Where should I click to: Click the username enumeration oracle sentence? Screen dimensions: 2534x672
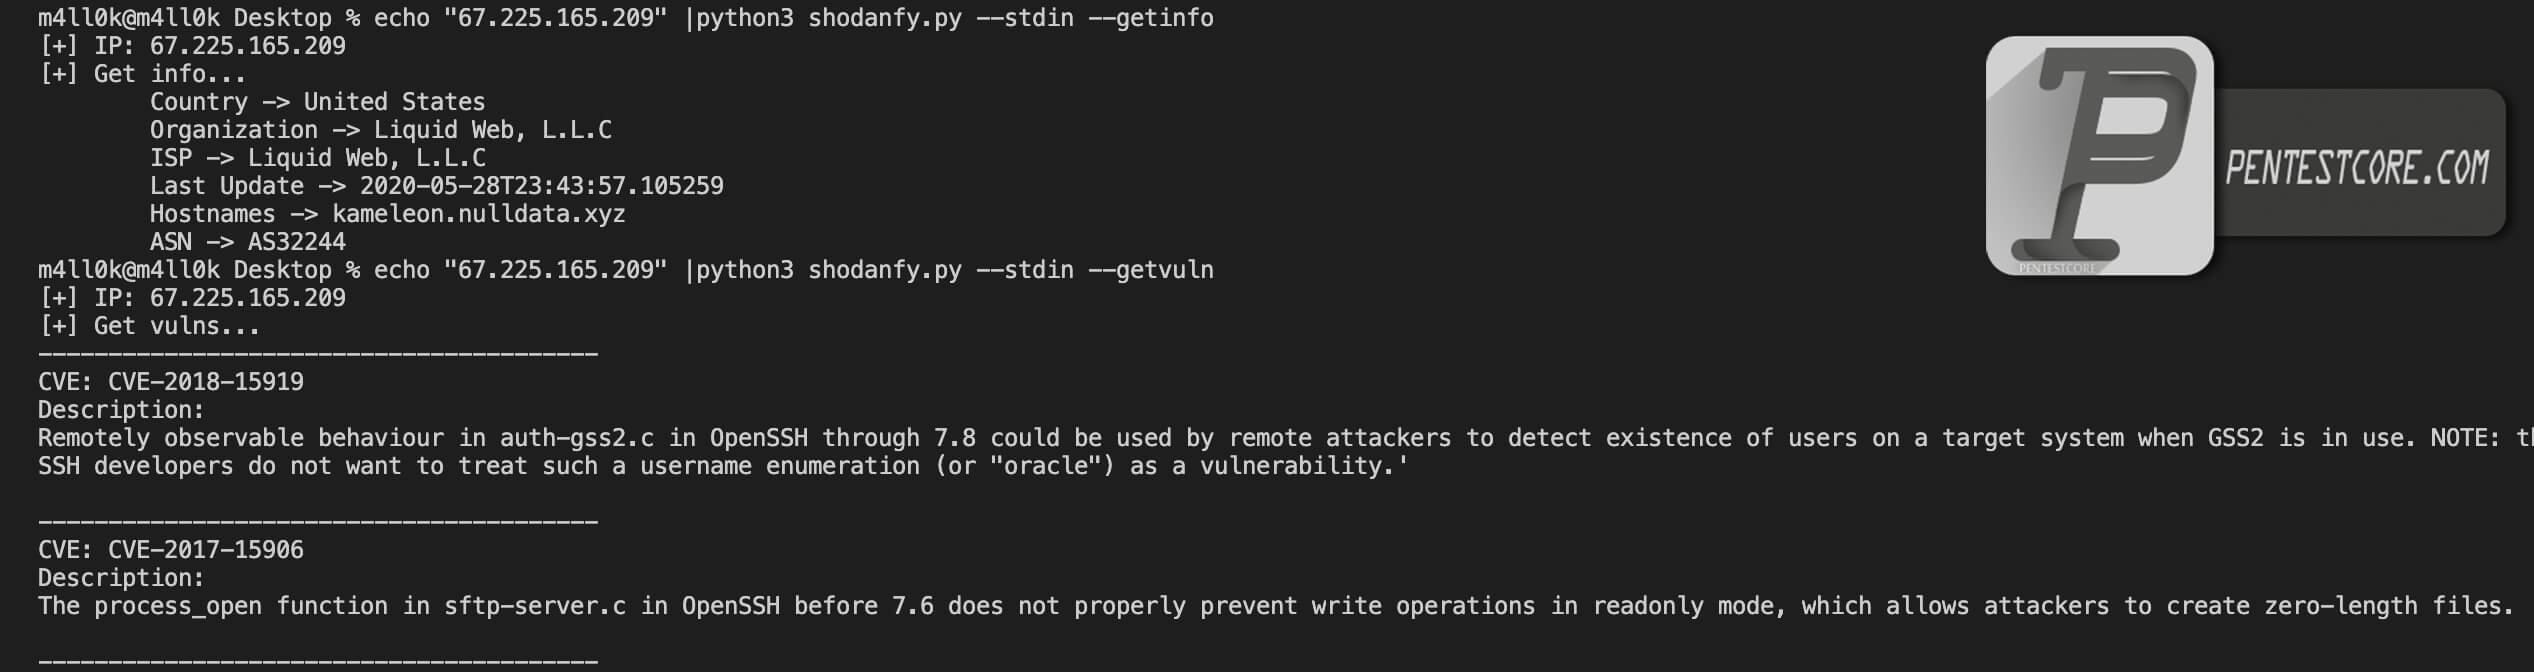[723, 466]
